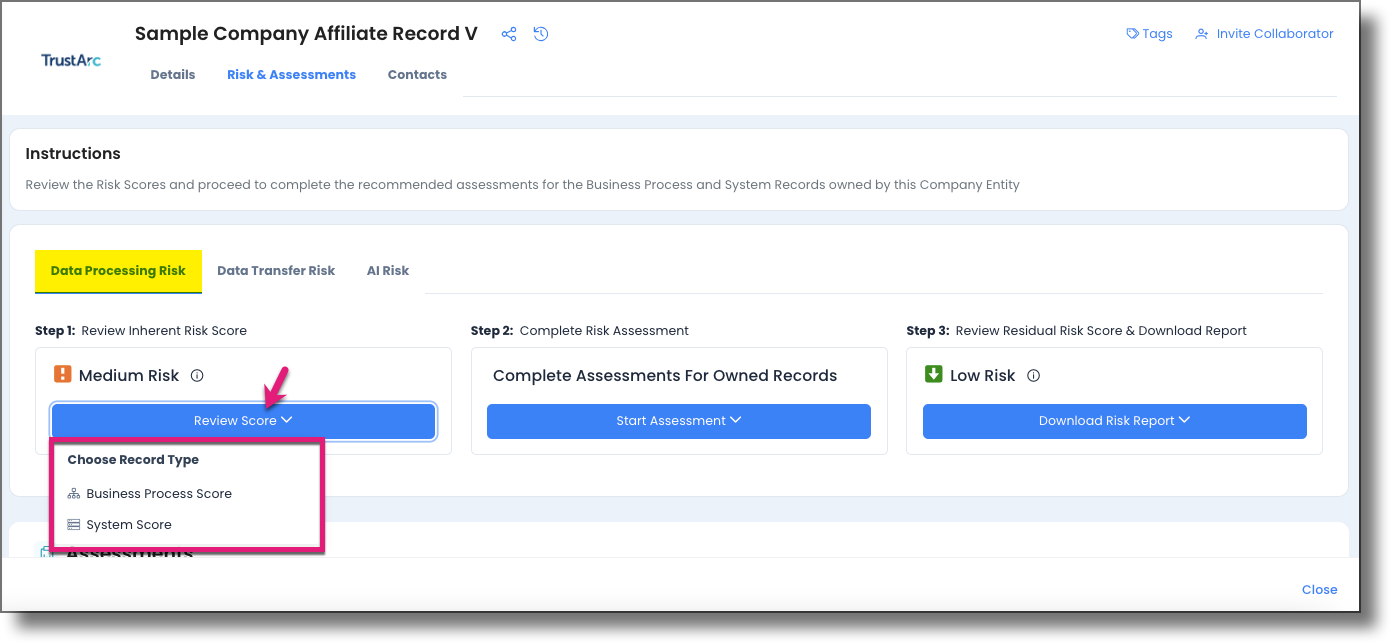Screen dimensions: 1392x644
Task: Click the Choose Record Type header
Action: click(133, 460)
